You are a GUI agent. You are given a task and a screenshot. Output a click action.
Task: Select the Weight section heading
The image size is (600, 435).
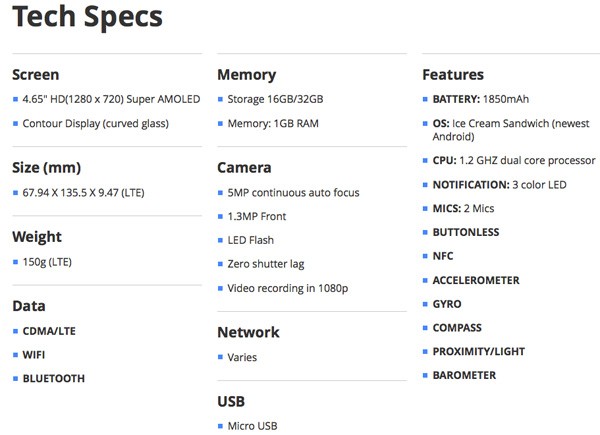point(37,237)
